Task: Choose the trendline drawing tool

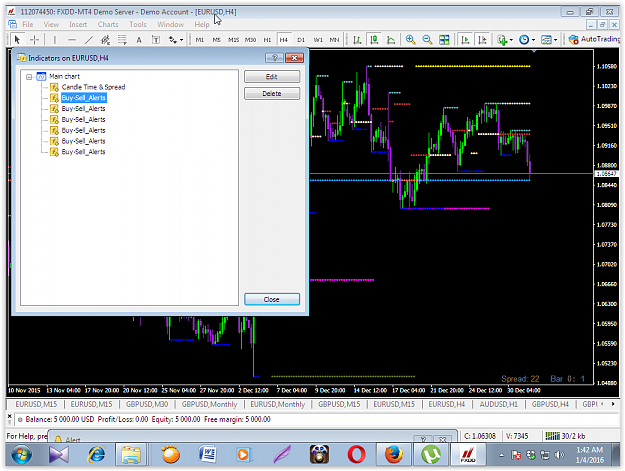Action: [88, 39]
